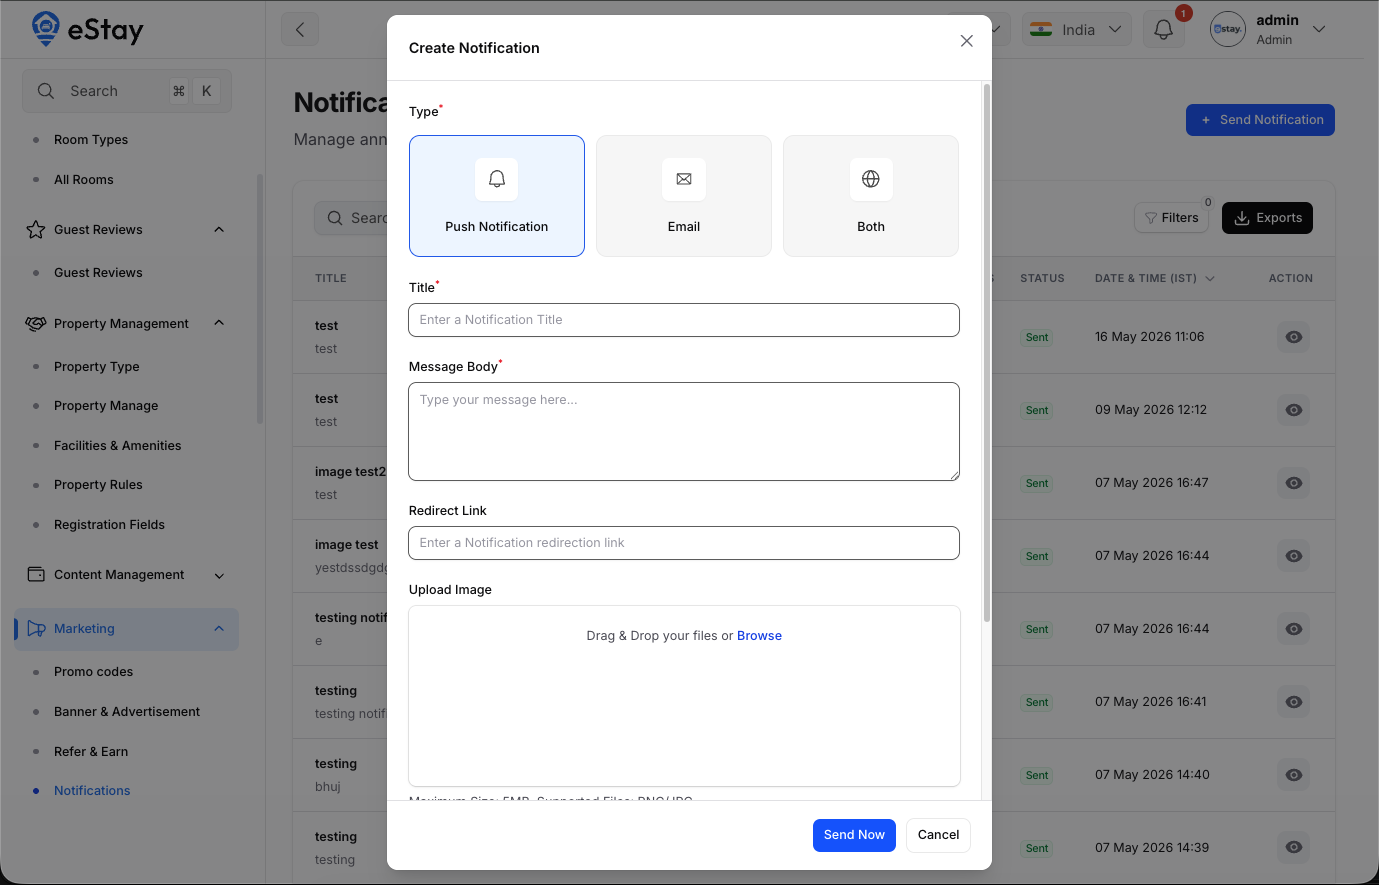The image size is (1379, 885).
Task: Open the Filters button
Action: [x=1171, y=218]
